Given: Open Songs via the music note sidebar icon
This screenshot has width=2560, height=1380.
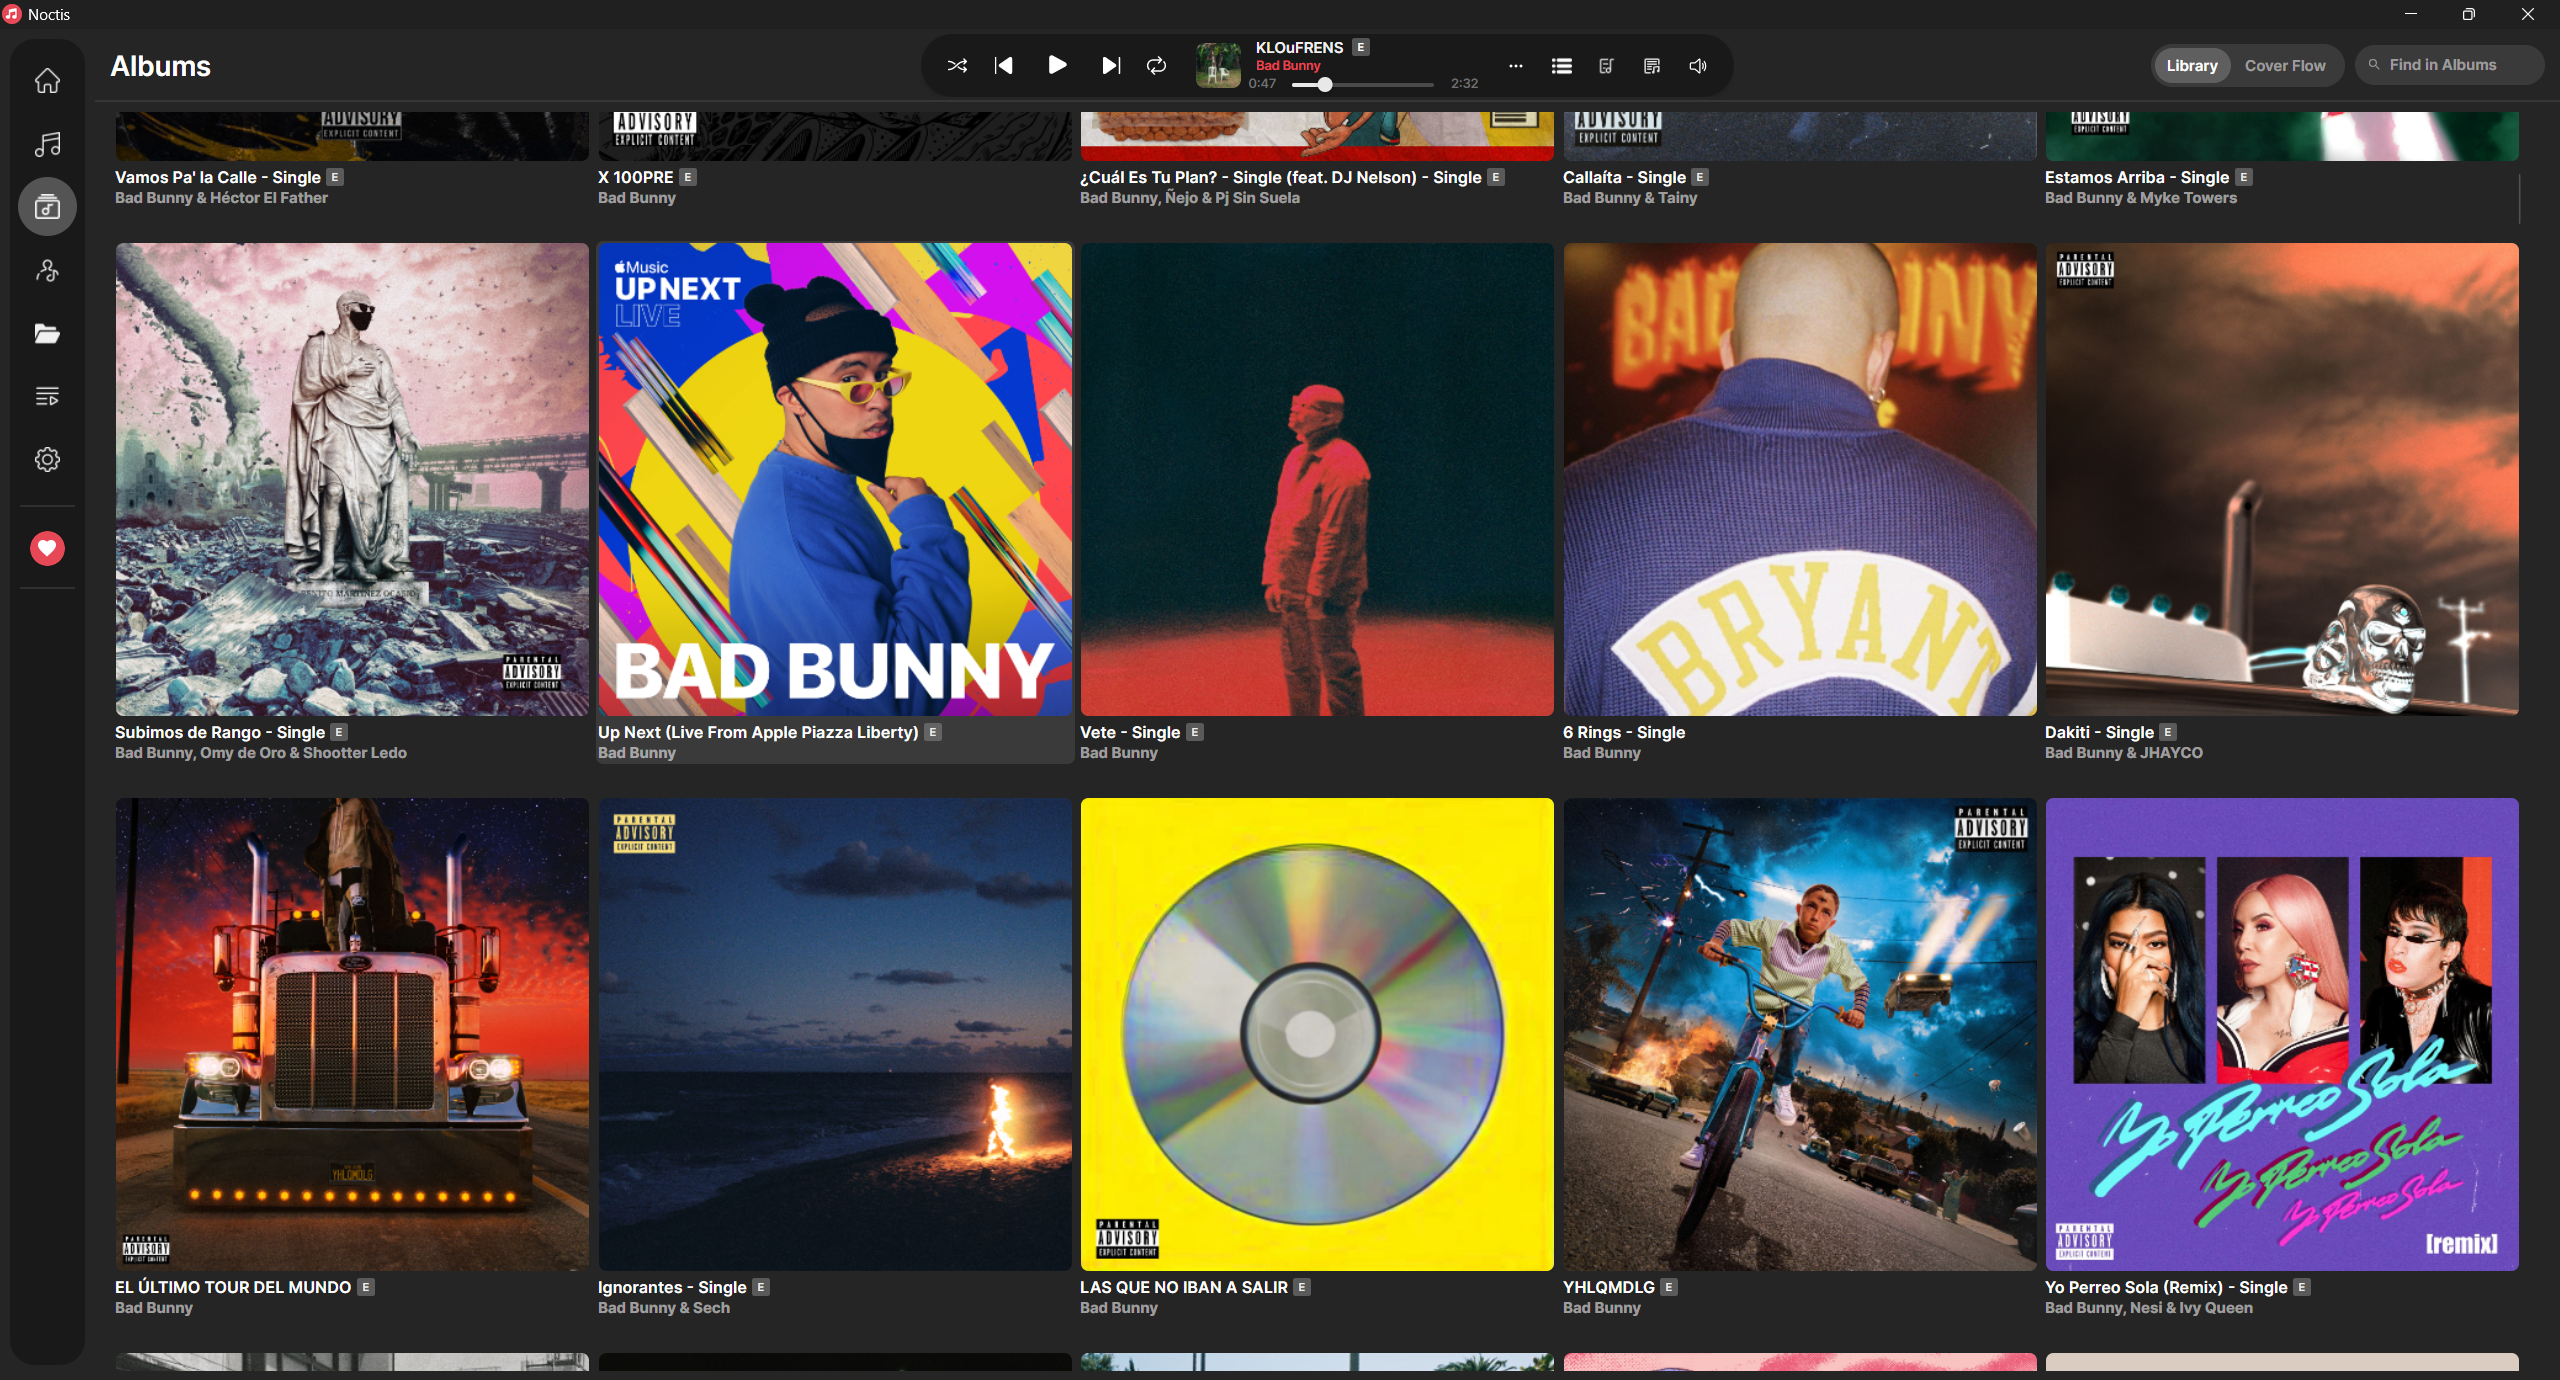Looking at the screenshot, I should 47,144.
